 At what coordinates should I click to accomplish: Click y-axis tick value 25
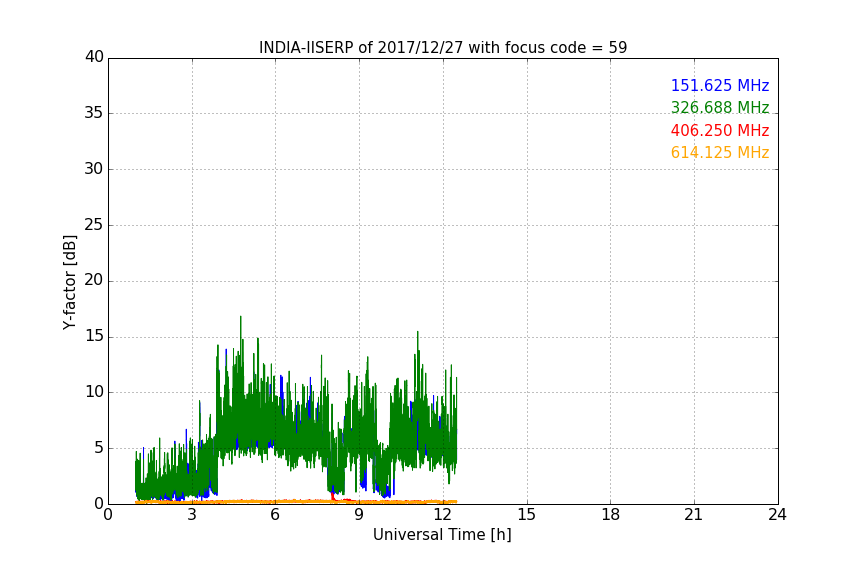[94, 225]
